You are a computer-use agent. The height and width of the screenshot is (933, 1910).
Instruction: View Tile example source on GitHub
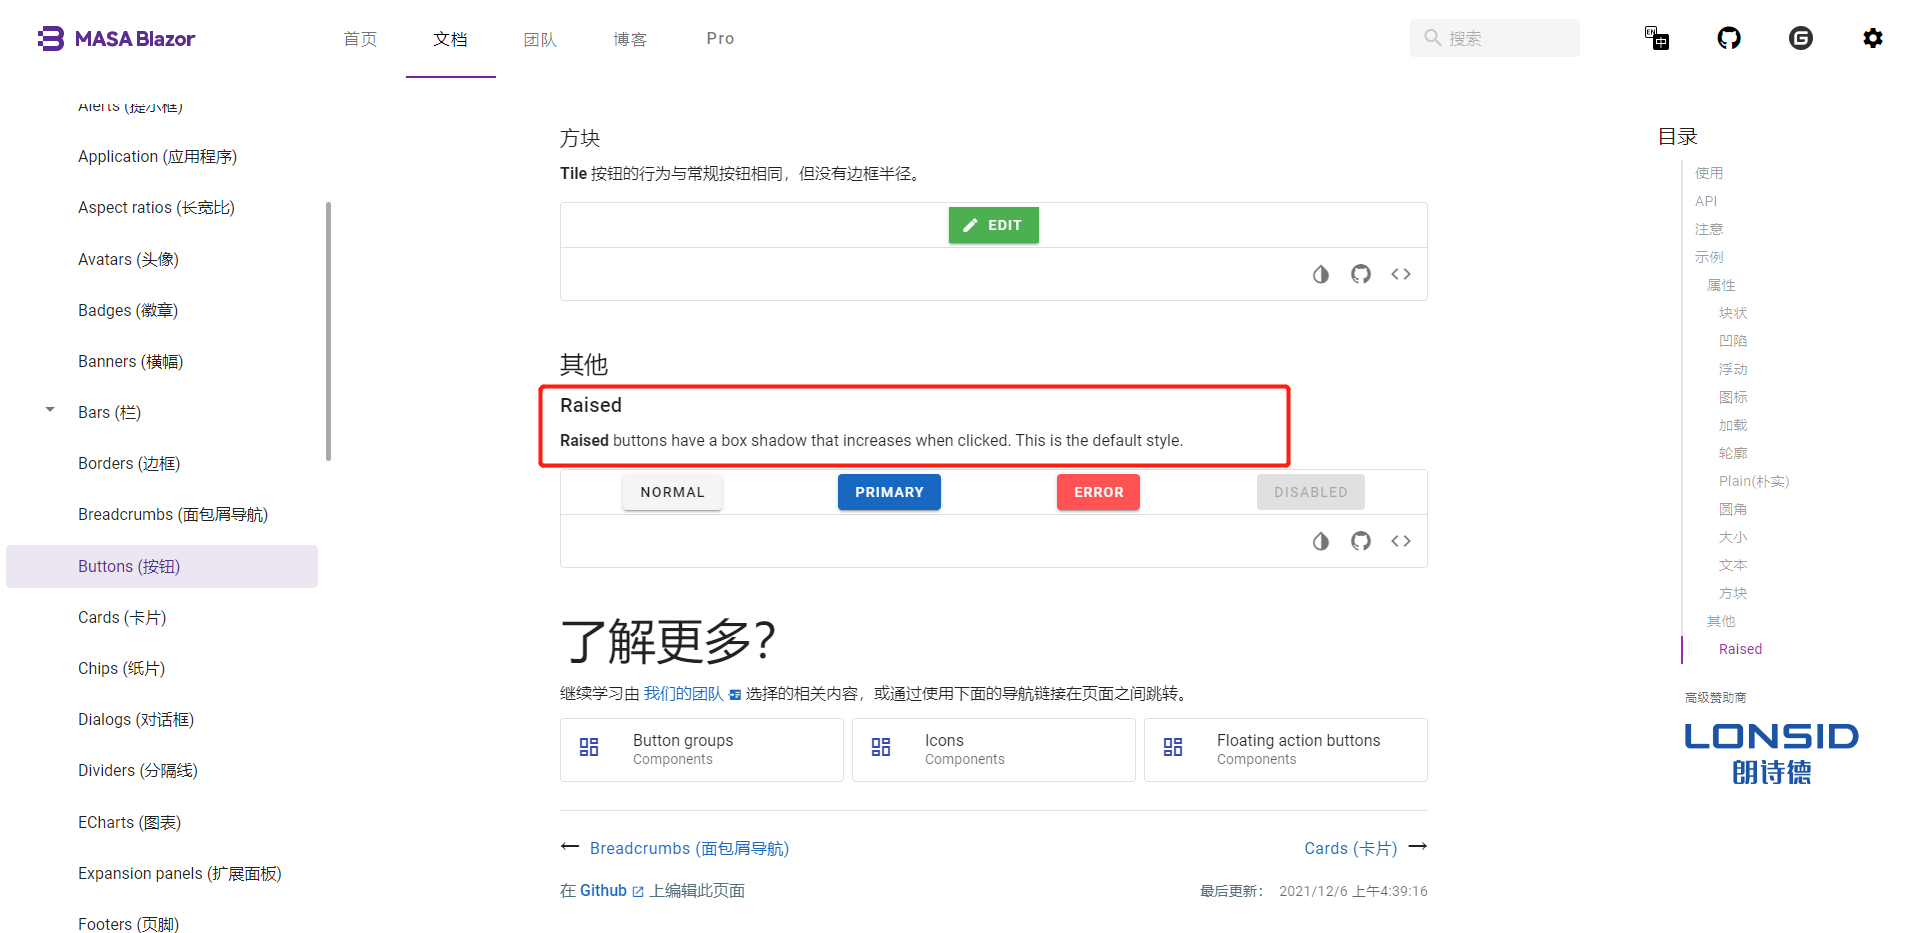click(1360, 273)
